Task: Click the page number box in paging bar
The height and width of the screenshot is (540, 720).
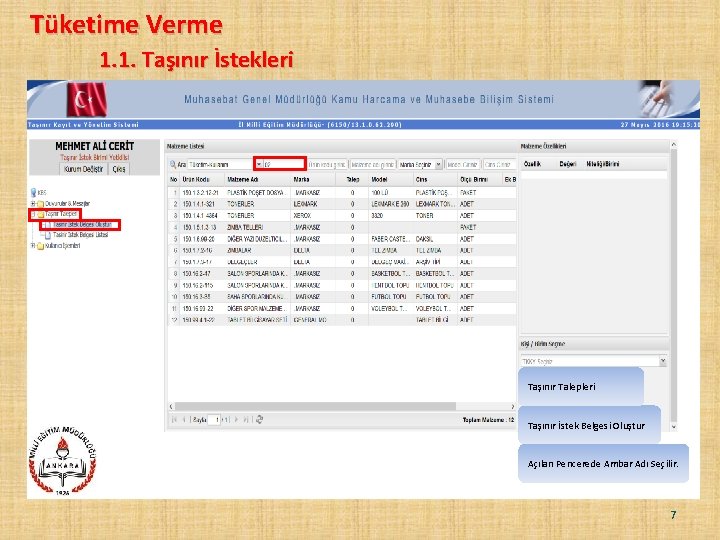Action: (214, 420)
